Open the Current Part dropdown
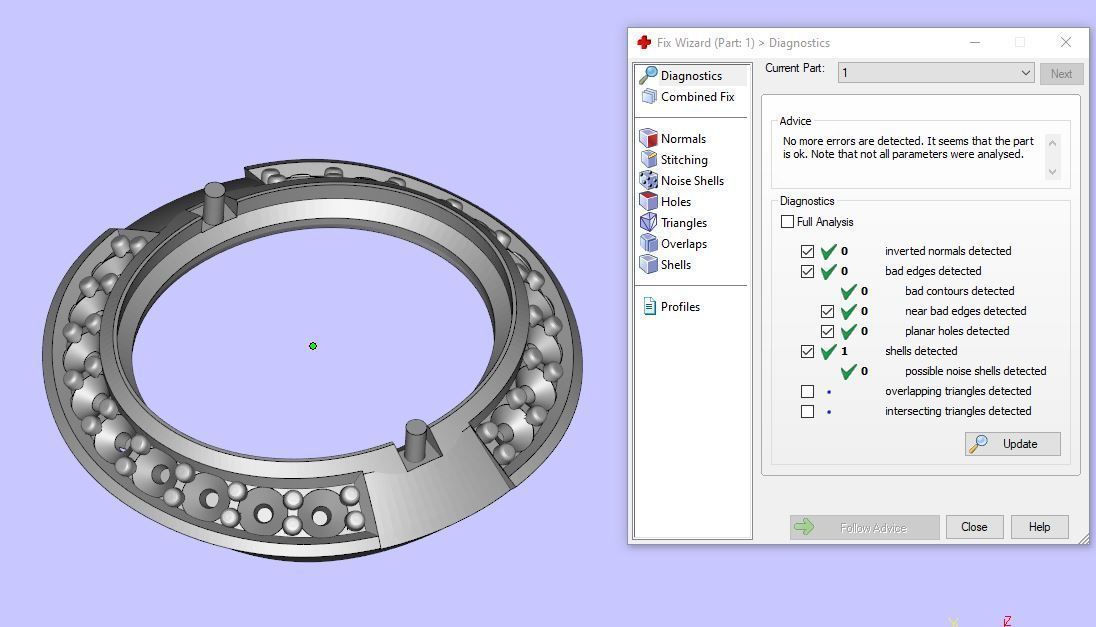This screenshot has width=1096, height=627. coord(936,73)
